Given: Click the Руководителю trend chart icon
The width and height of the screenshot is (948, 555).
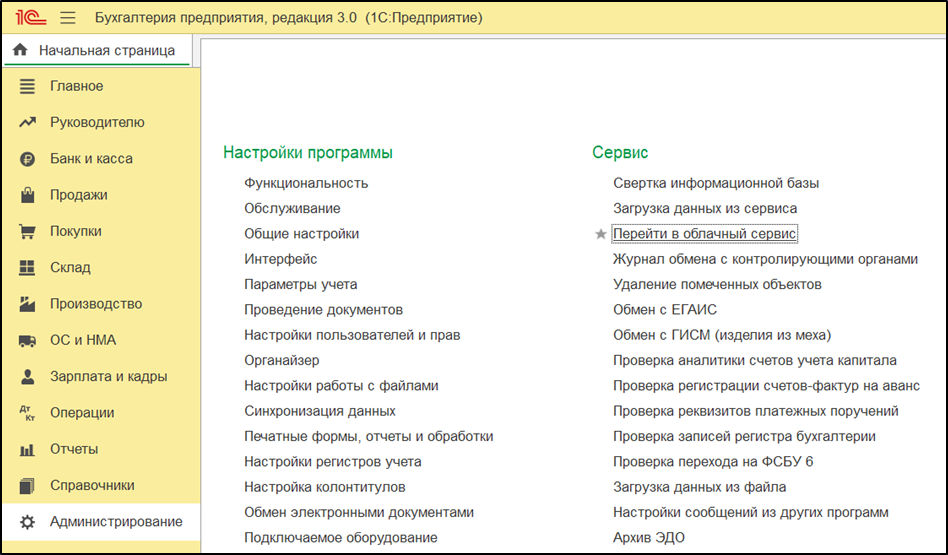Looking at the screenshot, I should [x=27, y=122].
